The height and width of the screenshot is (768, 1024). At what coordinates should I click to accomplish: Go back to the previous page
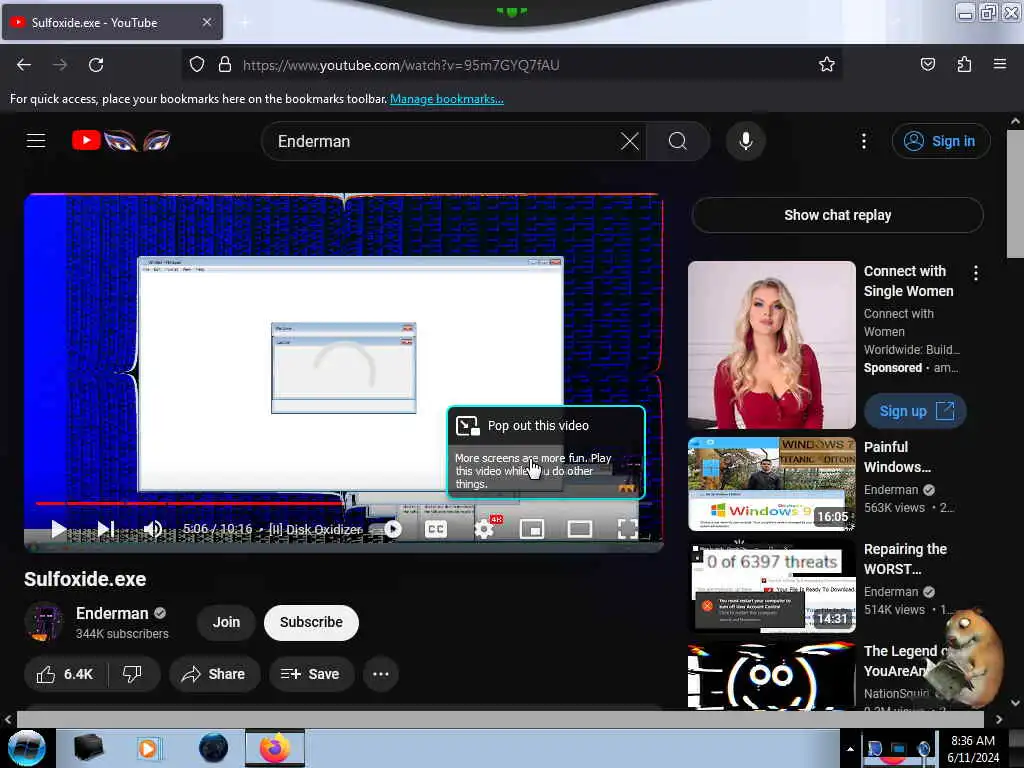[24, 65]
